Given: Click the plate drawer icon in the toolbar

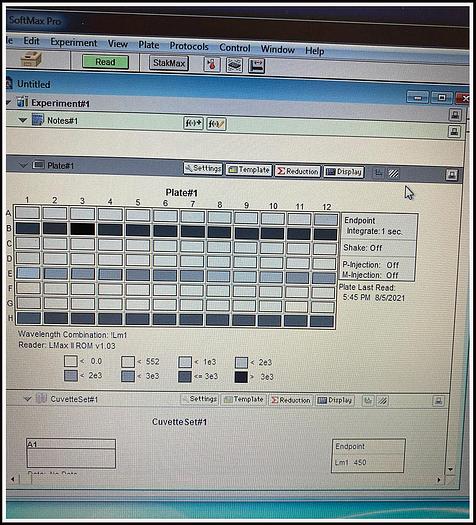Looking at the screenshot, I should click(x=234, y=65).
